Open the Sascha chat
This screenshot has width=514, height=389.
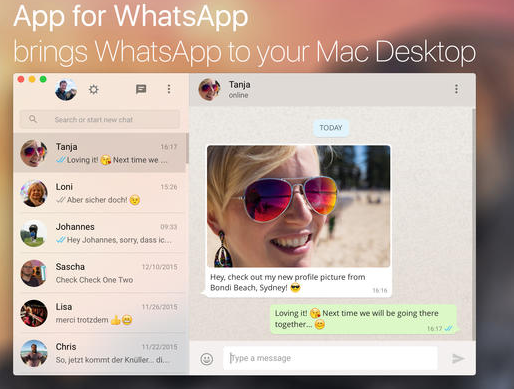[x=100, y=273]
